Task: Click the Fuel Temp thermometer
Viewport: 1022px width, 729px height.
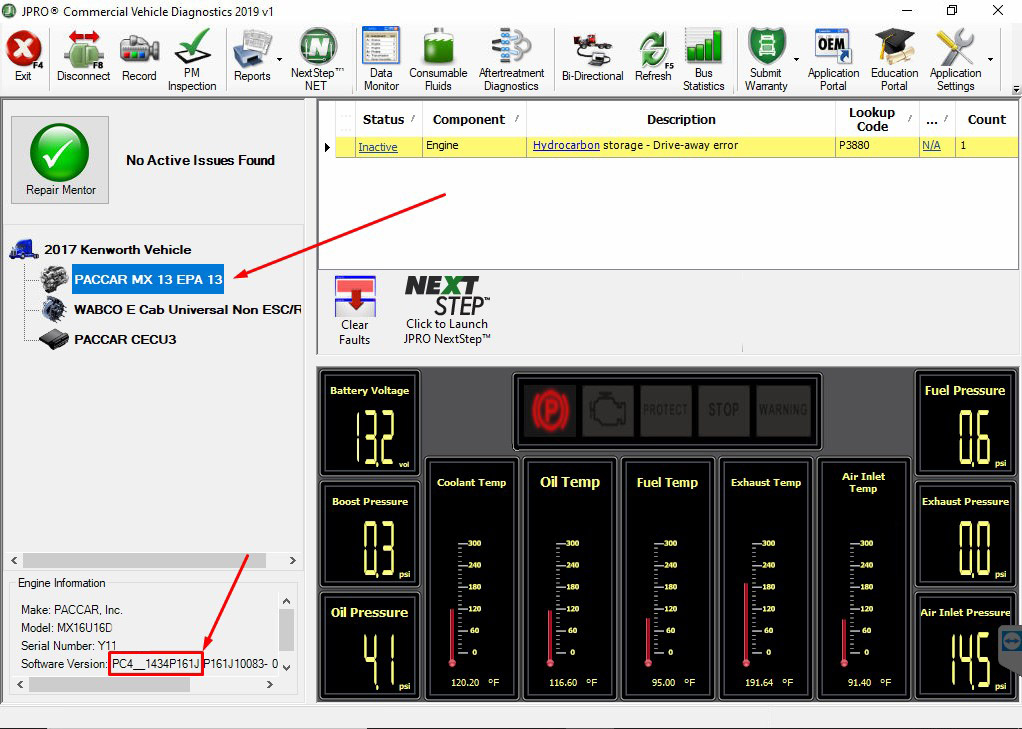Action: coord(667,579)
